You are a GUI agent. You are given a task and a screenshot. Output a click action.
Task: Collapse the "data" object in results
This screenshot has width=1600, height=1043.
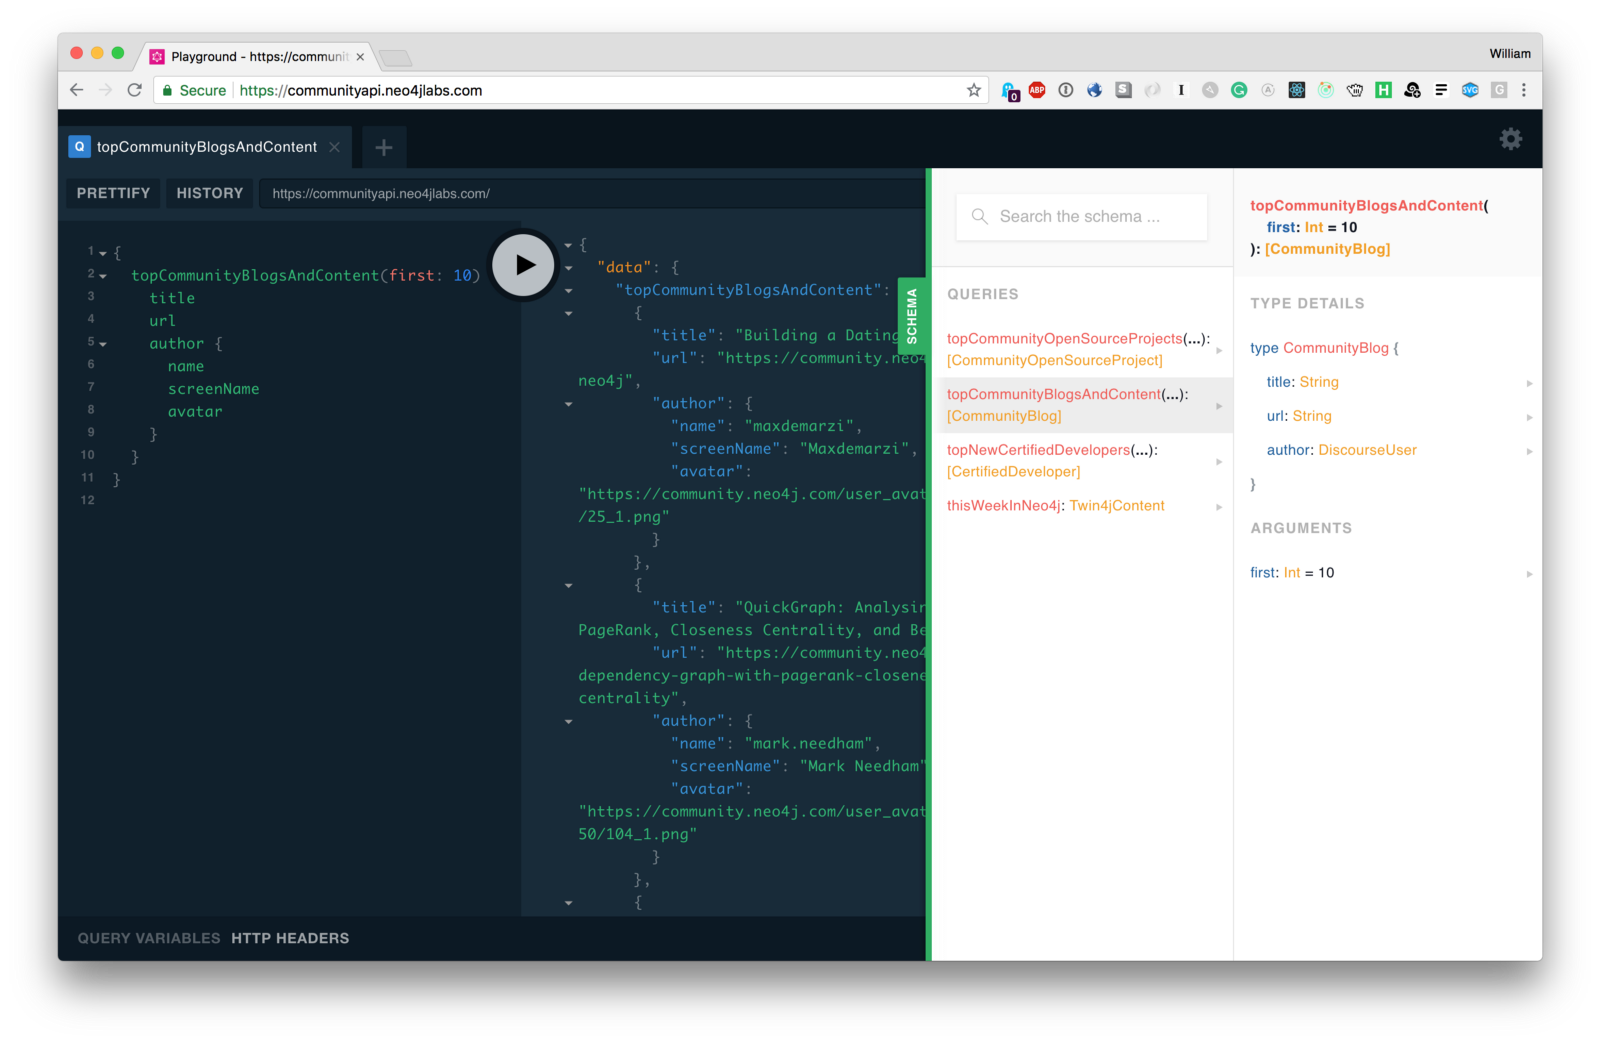pos(568,268)
